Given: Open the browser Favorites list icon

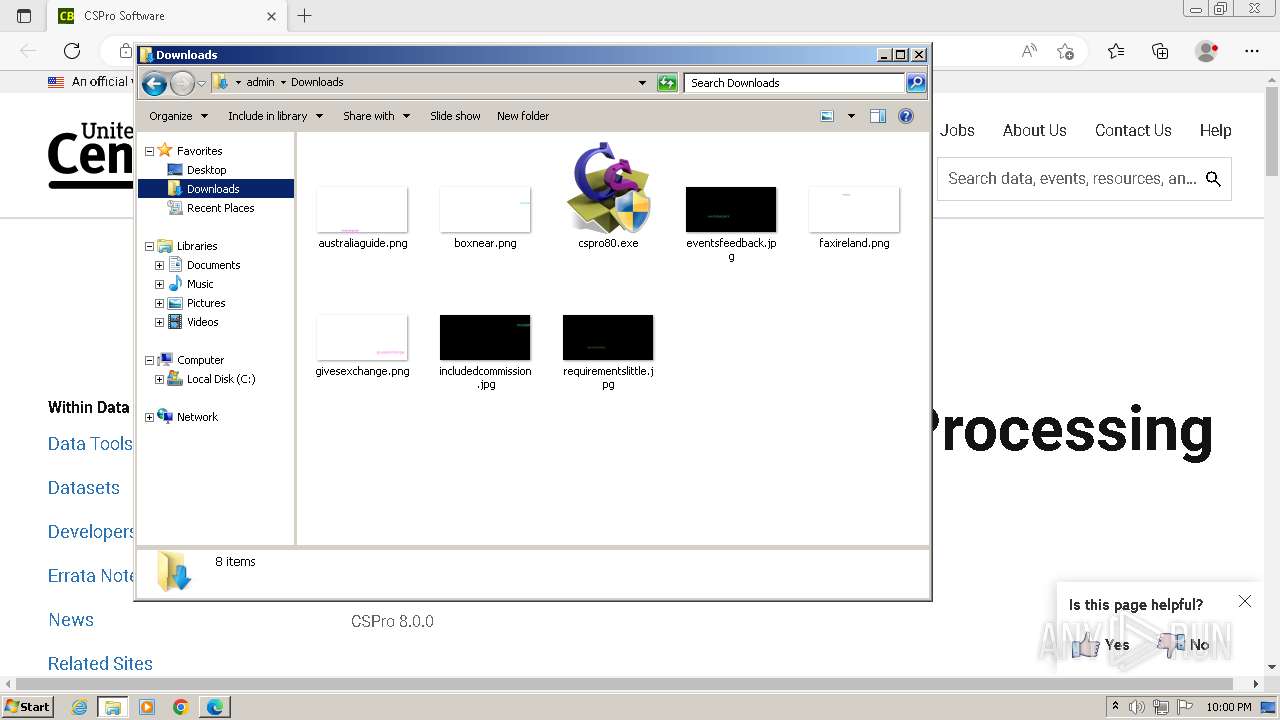Looking at the screenshot, I should 1116,51.
